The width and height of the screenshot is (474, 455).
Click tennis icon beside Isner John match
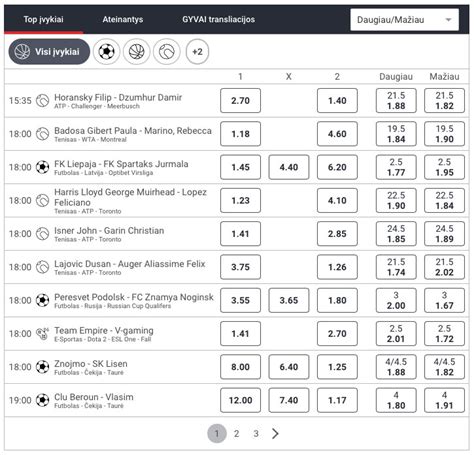tap(42, 234)
